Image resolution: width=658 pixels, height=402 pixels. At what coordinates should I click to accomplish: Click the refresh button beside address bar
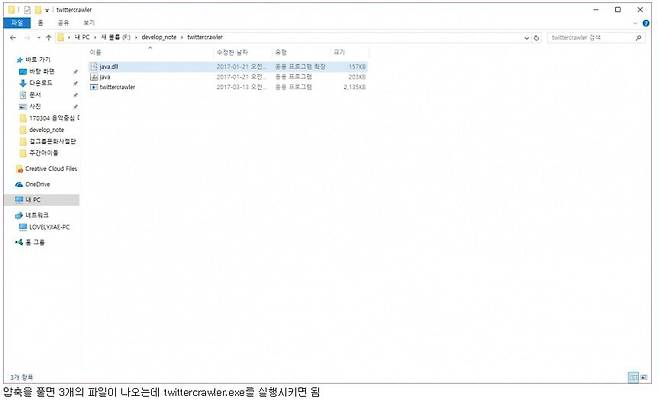[x=538, y=38]
